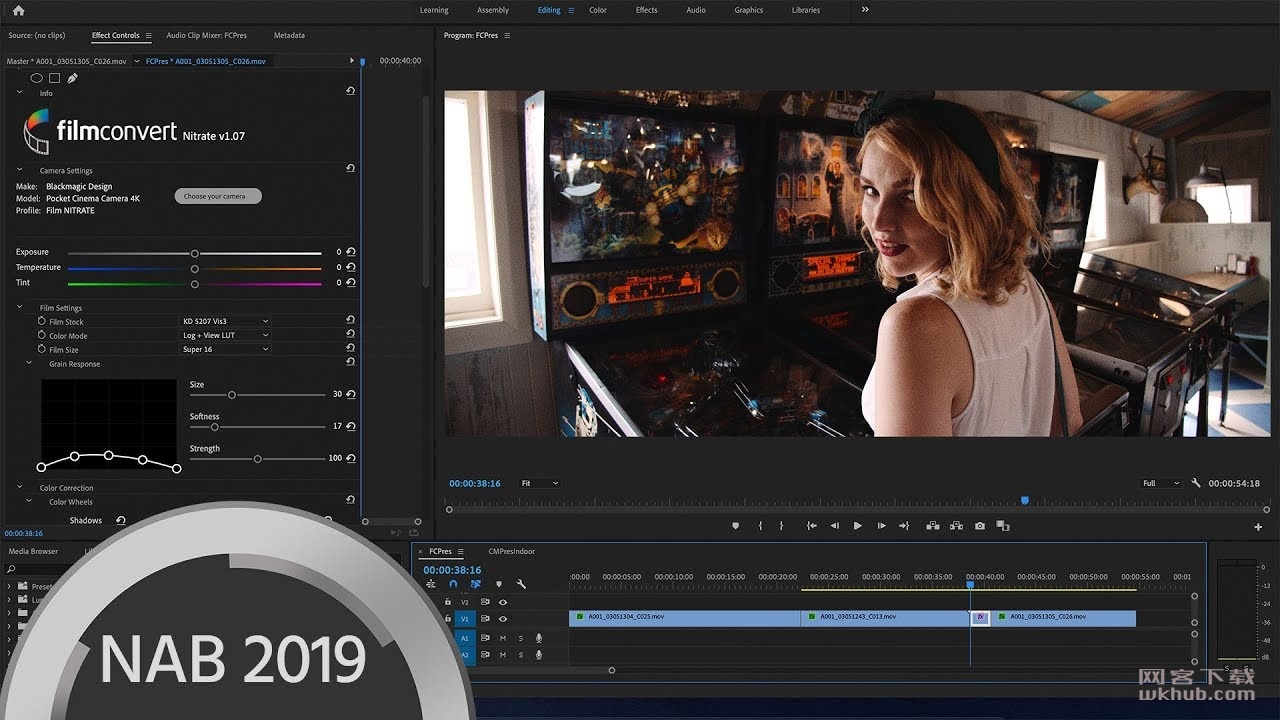Image resolution: width=1280 pixels, height=720 pixels.
Task: Show overflow workspaces chevron
Action: pos(865,10)
